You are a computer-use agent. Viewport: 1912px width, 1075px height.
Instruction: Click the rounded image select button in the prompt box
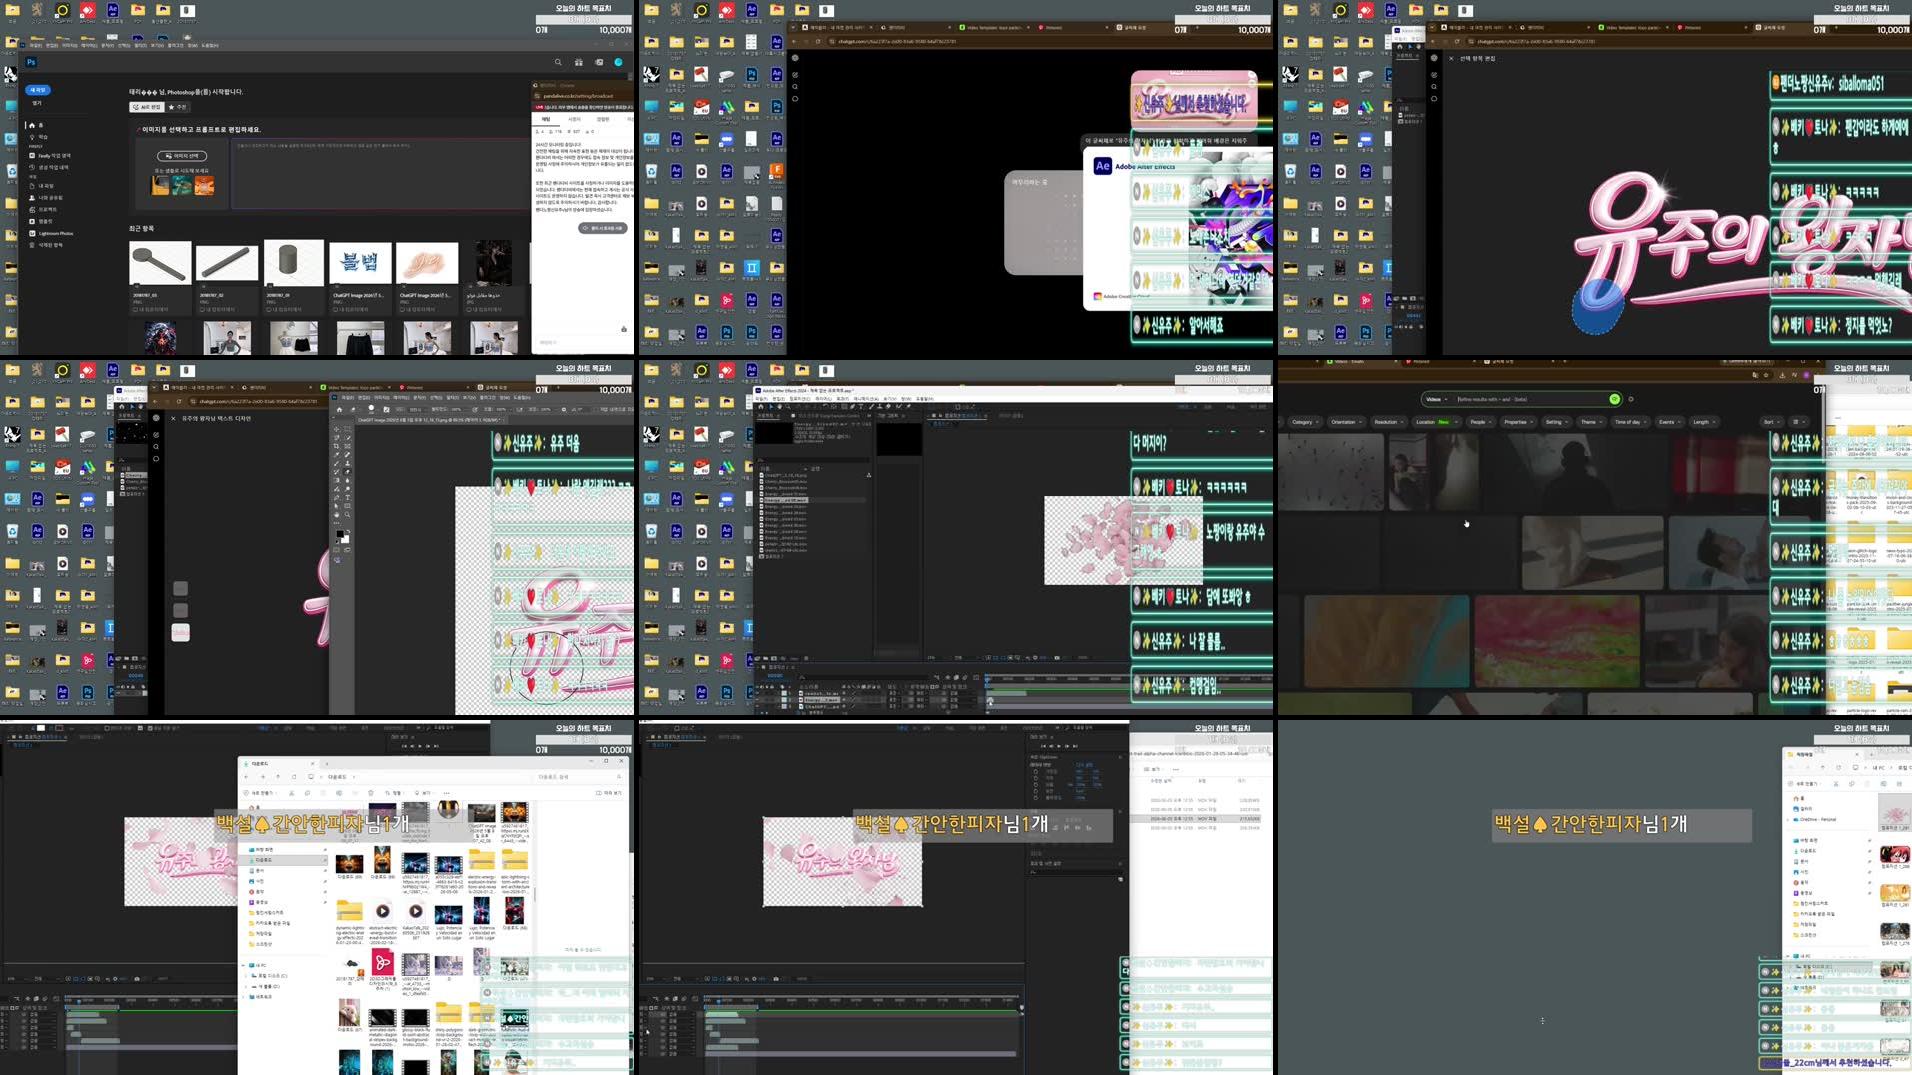(x=182, y=156)
